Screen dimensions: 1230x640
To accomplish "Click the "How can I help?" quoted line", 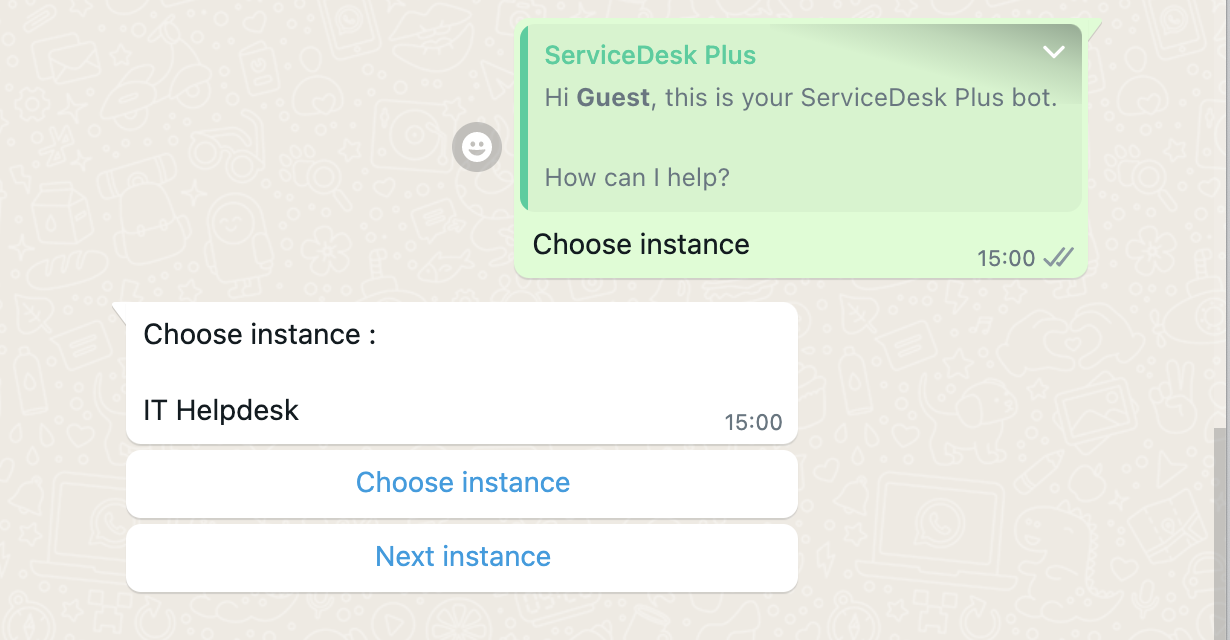I will pyautogui.click(x=637, y=178).
